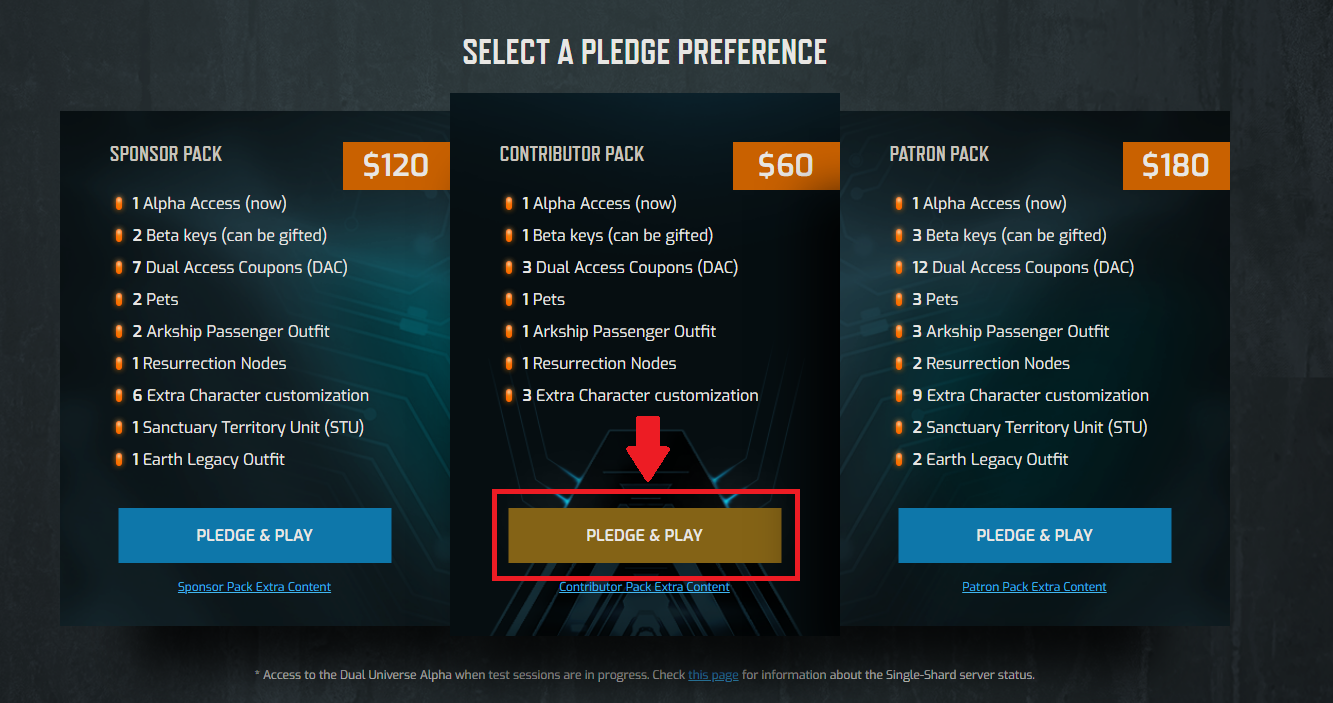Click orange bullet beside Patron 3 Beta keys
Viewport: 1333px width, 703px height.
point(899,236)
